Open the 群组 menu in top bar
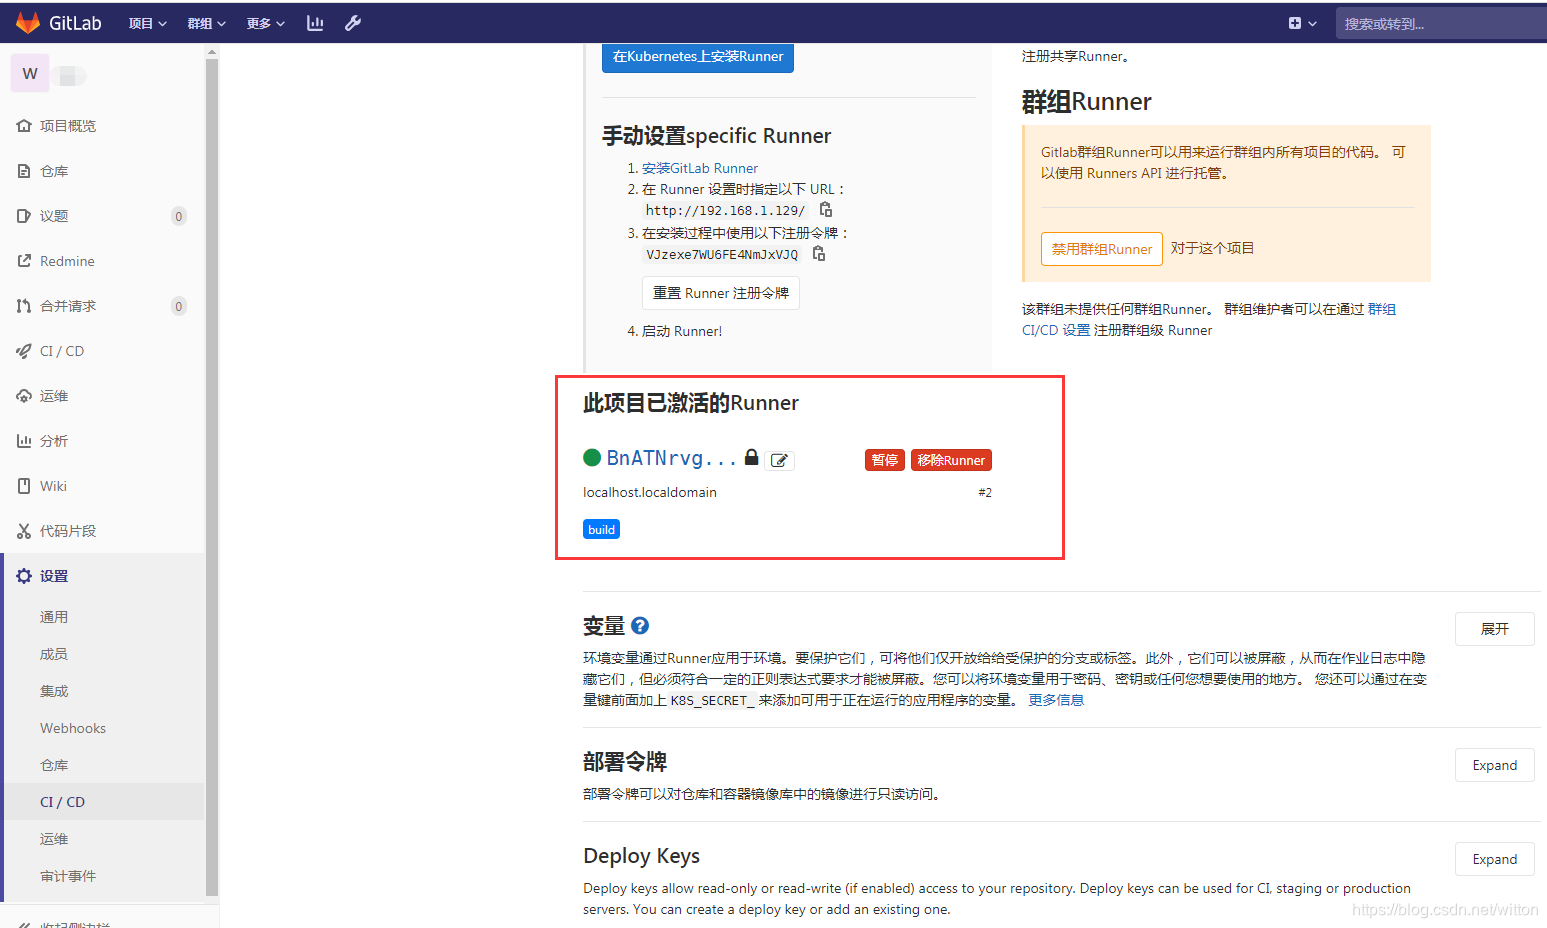The width and height of the screenshot is (1547, 928). [206, 23]
